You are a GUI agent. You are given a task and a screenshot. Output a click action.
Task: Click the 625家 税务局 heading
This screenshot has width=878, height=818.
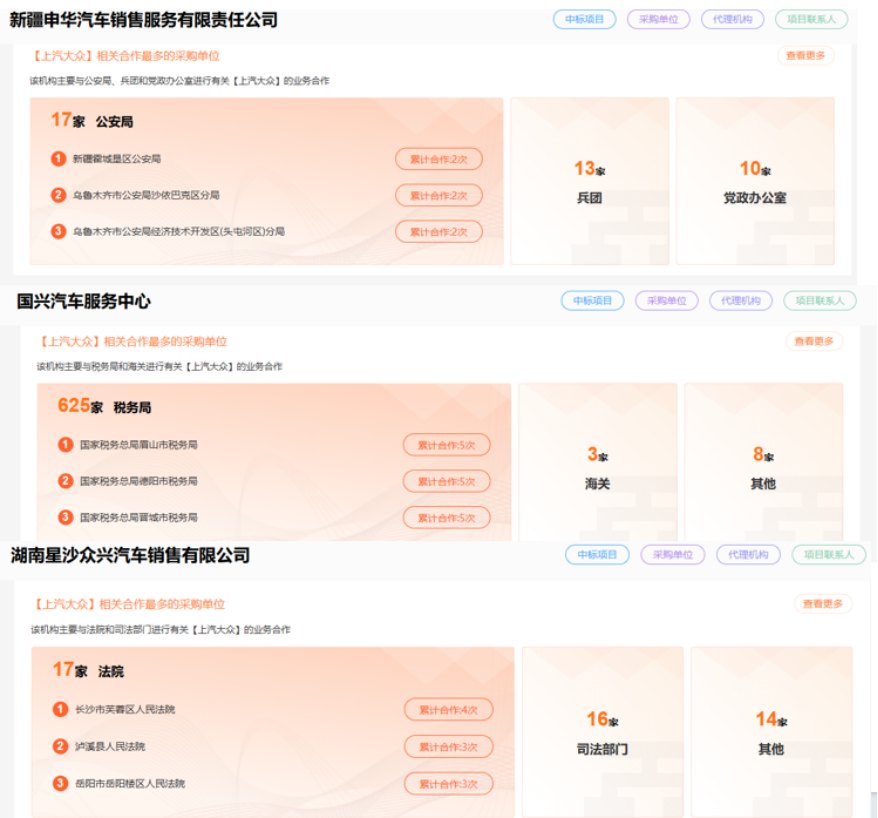[x=104, y=406]
